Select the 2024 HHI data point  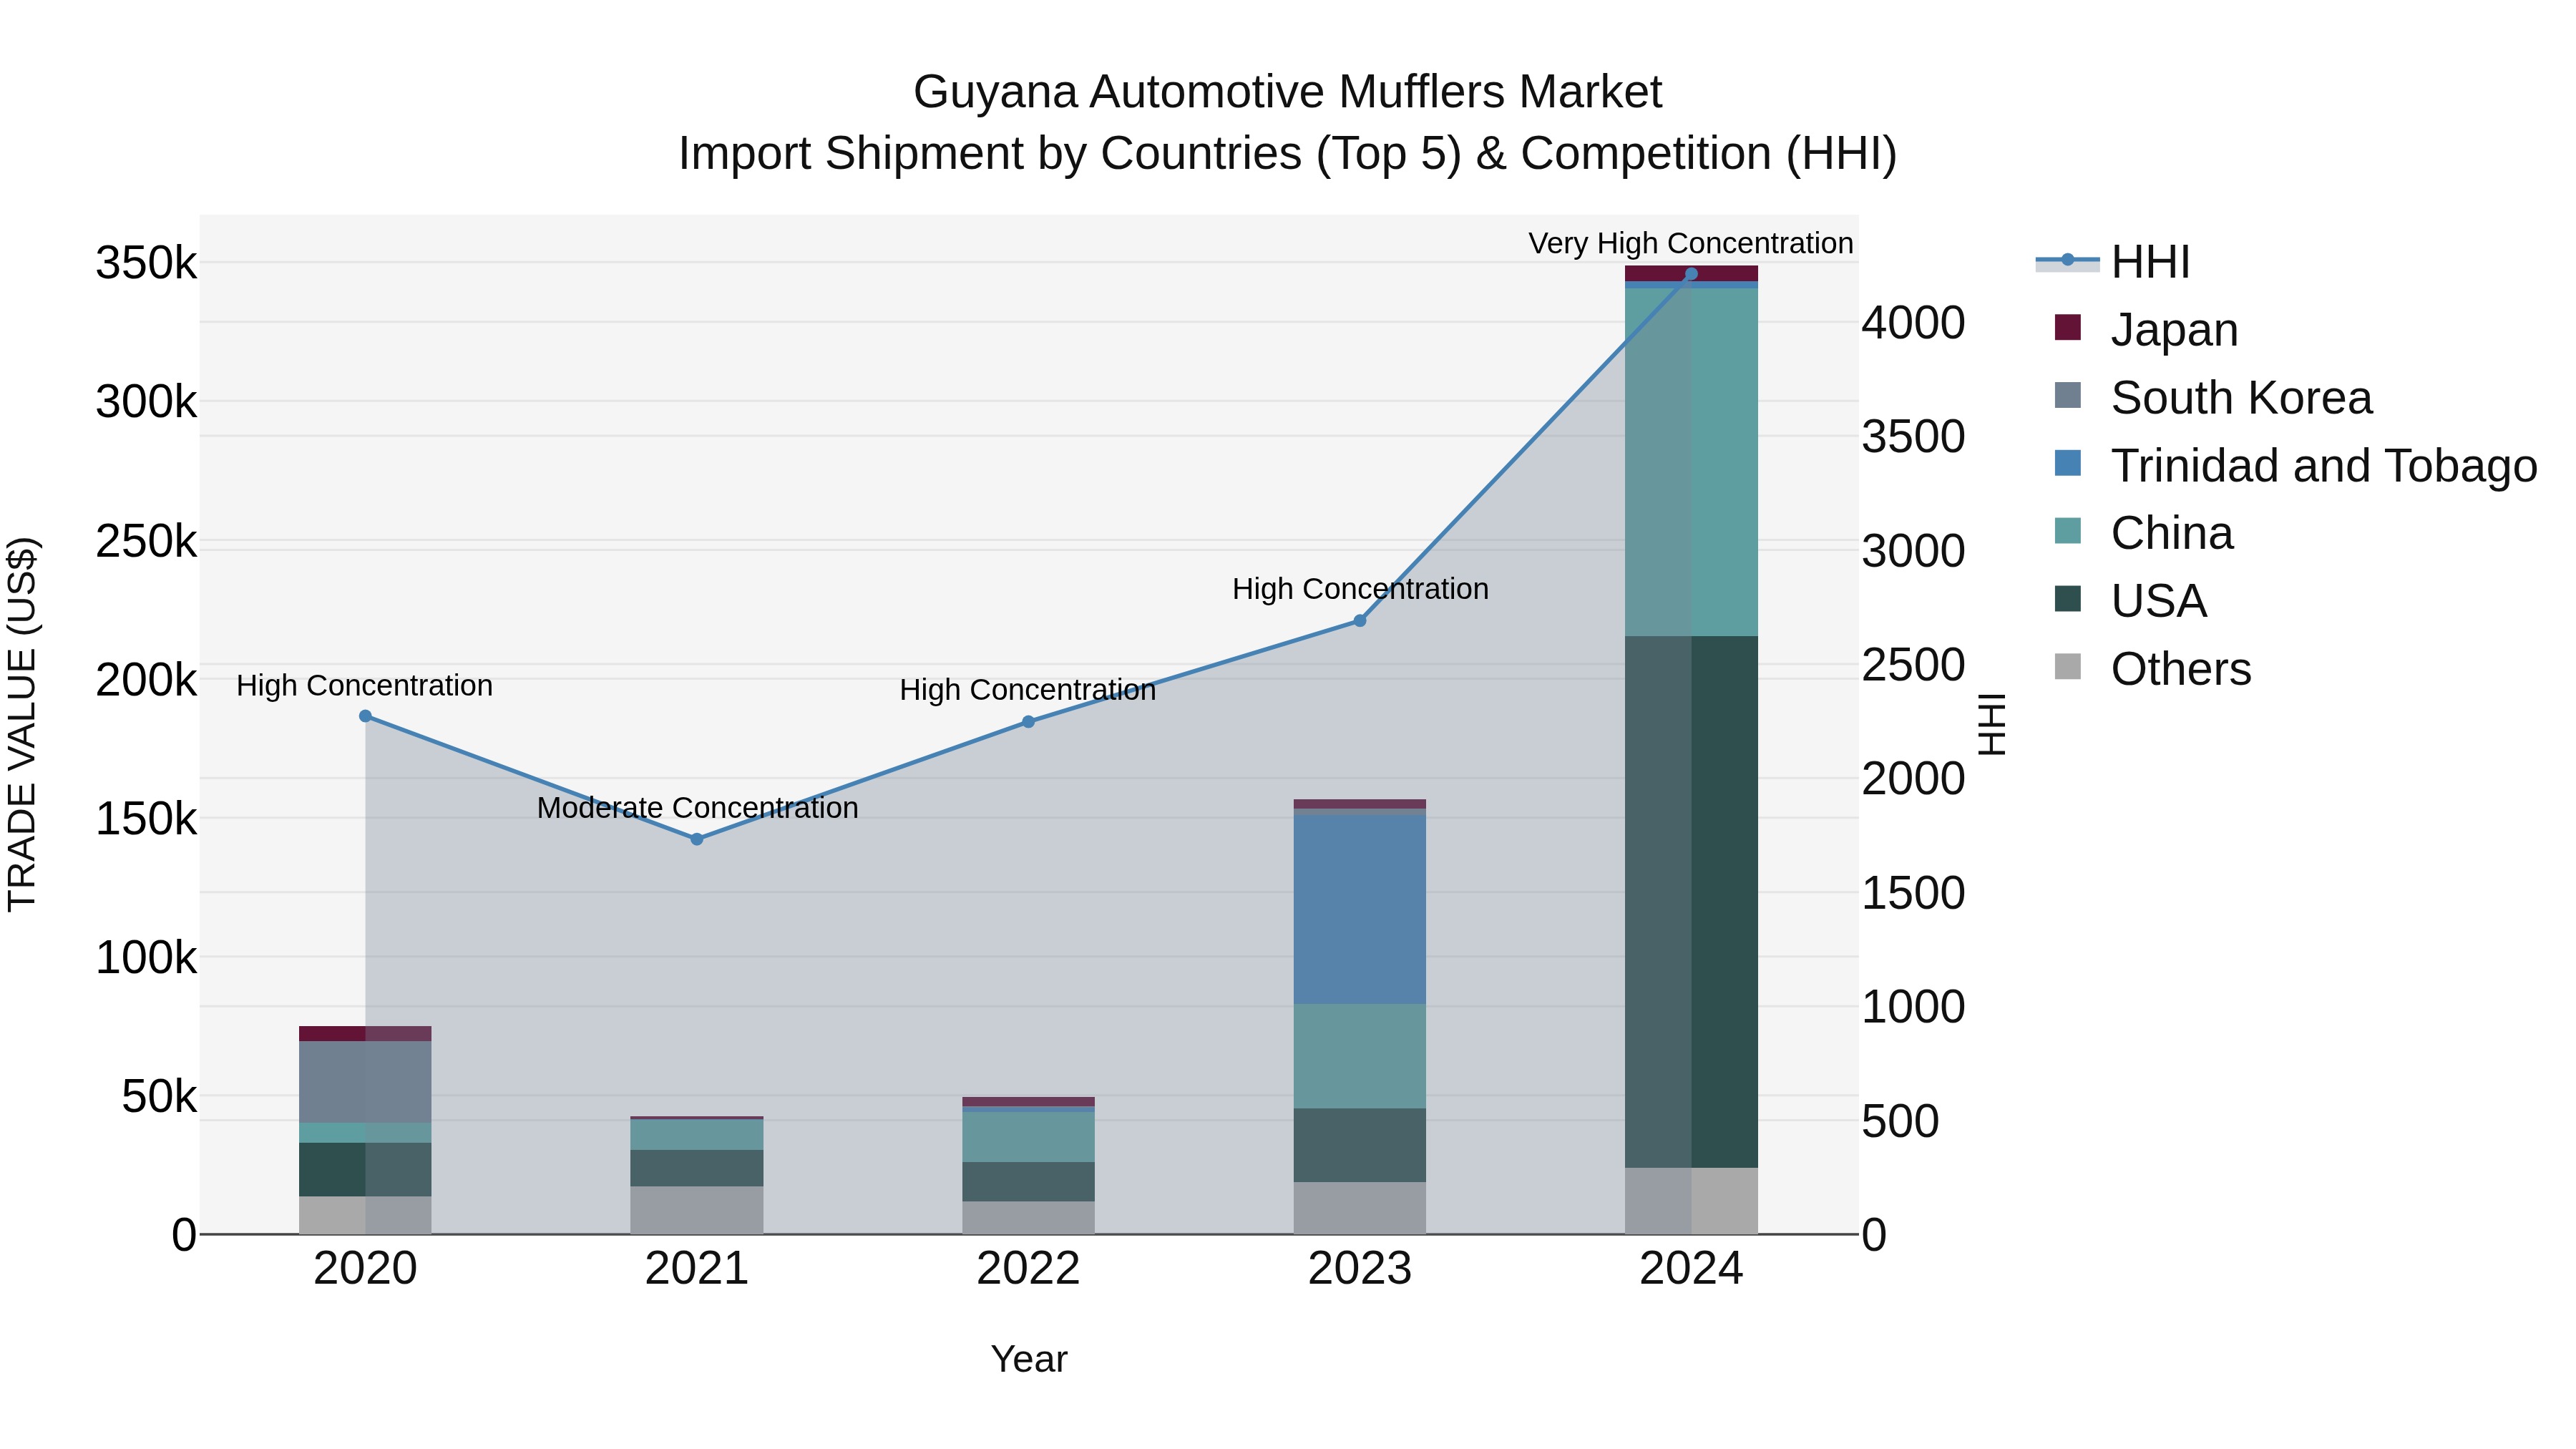[x=1691, y=273]
